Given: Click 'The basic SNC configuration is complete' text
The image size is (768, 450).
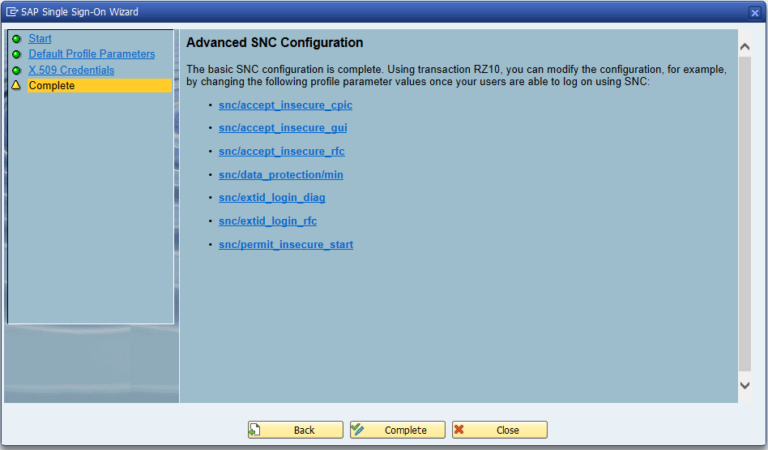Looking at the screenshot, I should point(284,70).
